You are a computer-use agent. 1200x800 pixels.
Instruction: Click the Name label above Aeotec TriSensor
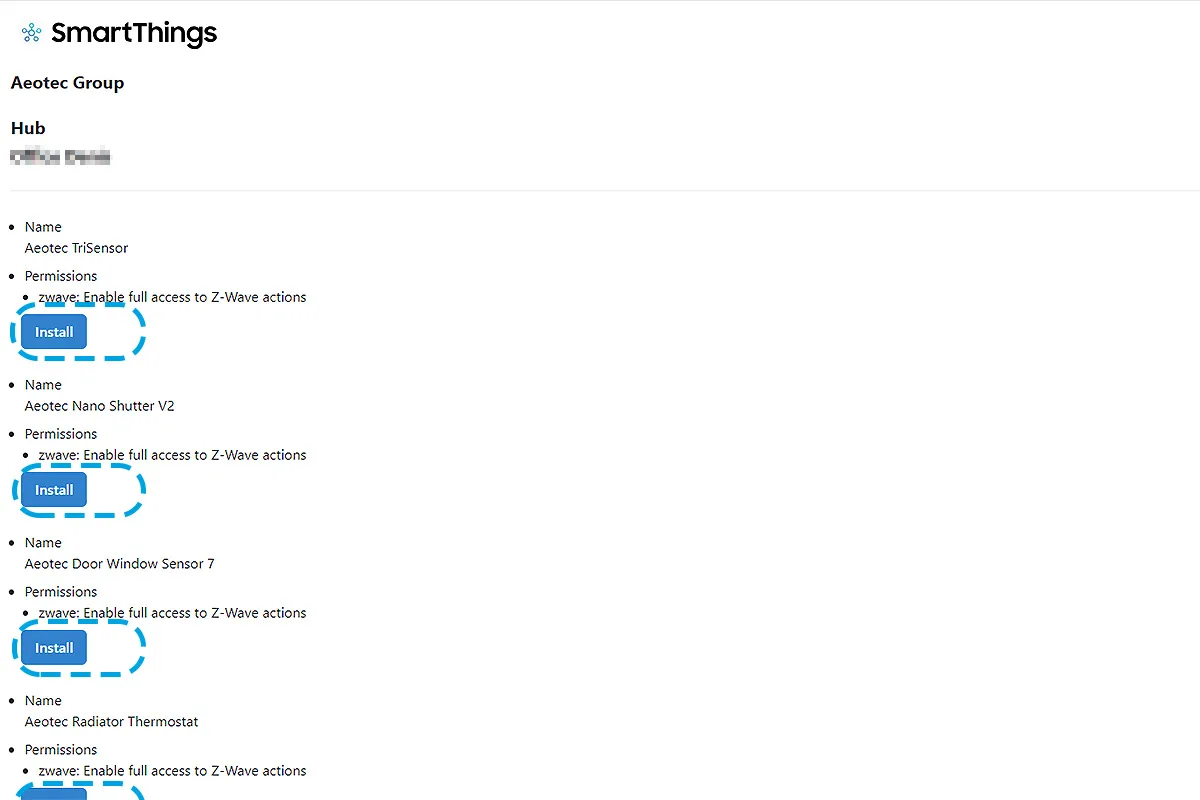[43, 227]
